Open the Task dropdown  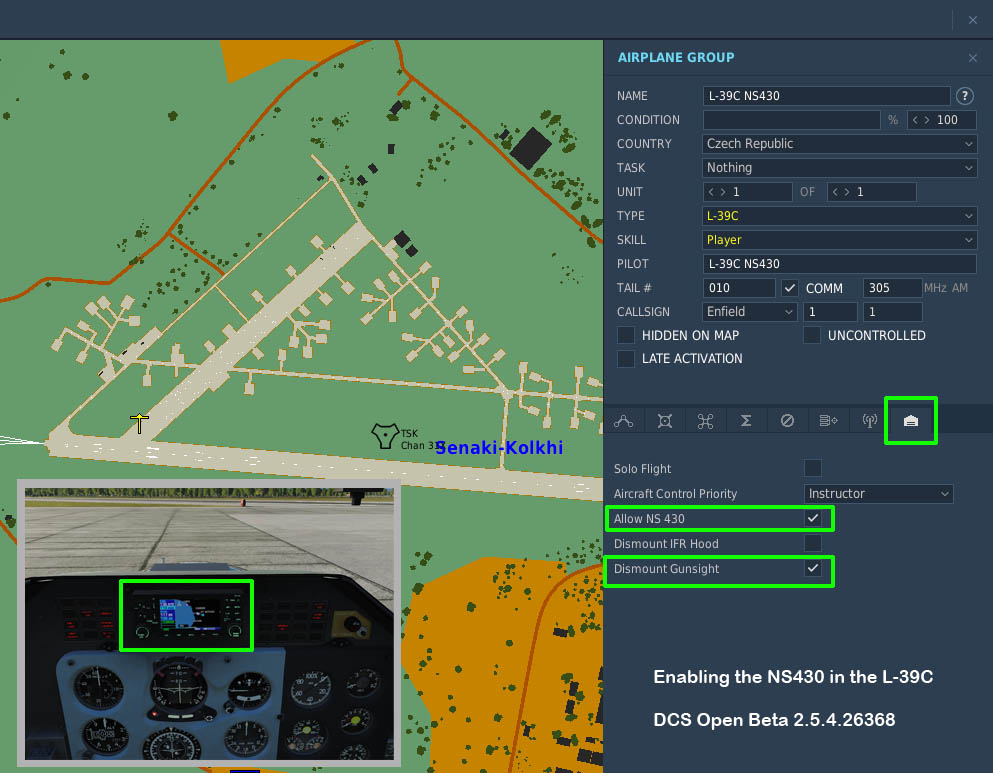[839, 168]
